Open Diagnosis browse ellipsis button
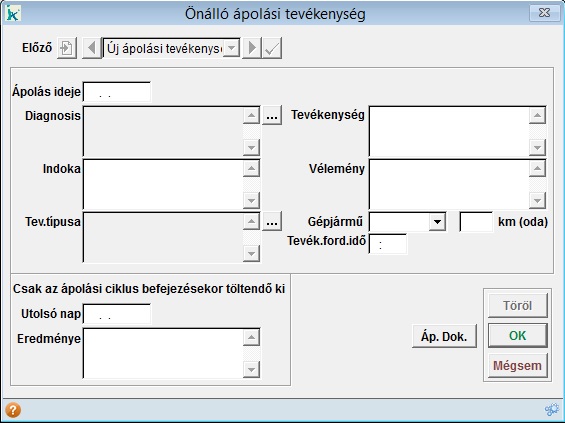Screen dimensions: 565x423 tap(272, 116)
